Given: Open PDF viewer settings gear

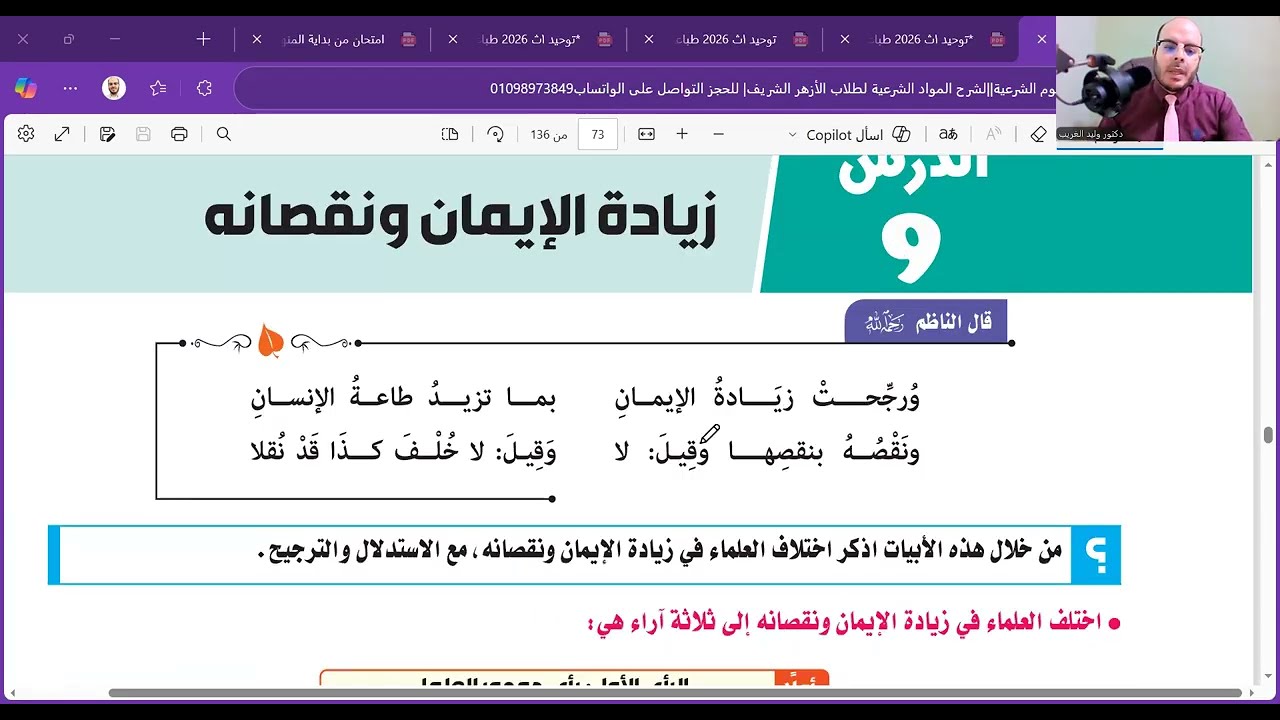Looking at the screenshot, I should click(x=26, y=134).
